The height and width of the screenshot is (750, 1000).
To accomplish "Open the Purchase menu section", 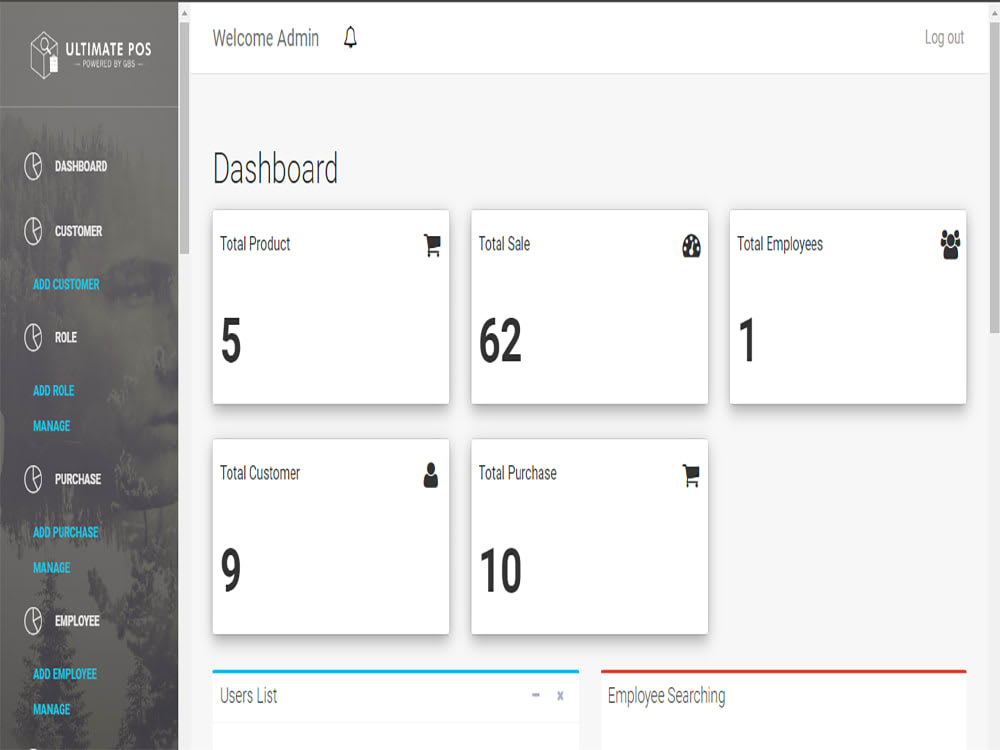I will pyautogui.click(x=78, y=479).
